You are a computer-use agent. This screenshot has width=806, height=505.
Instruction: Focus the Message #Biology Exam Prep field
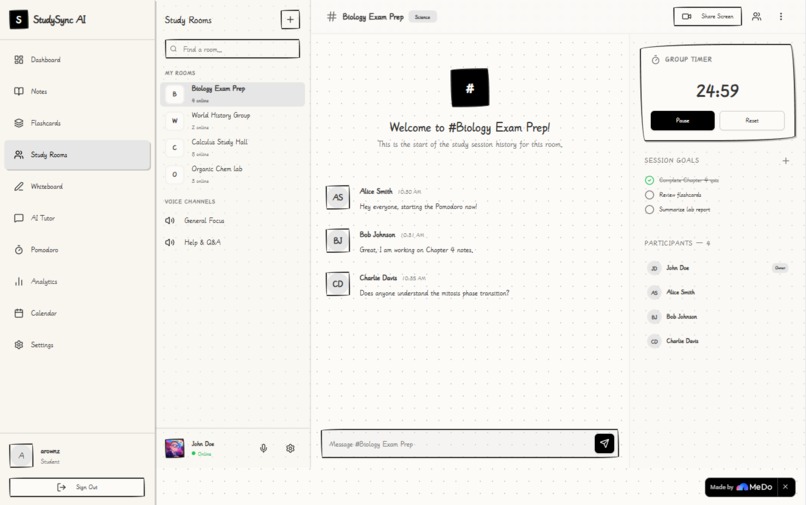(457, 444)
